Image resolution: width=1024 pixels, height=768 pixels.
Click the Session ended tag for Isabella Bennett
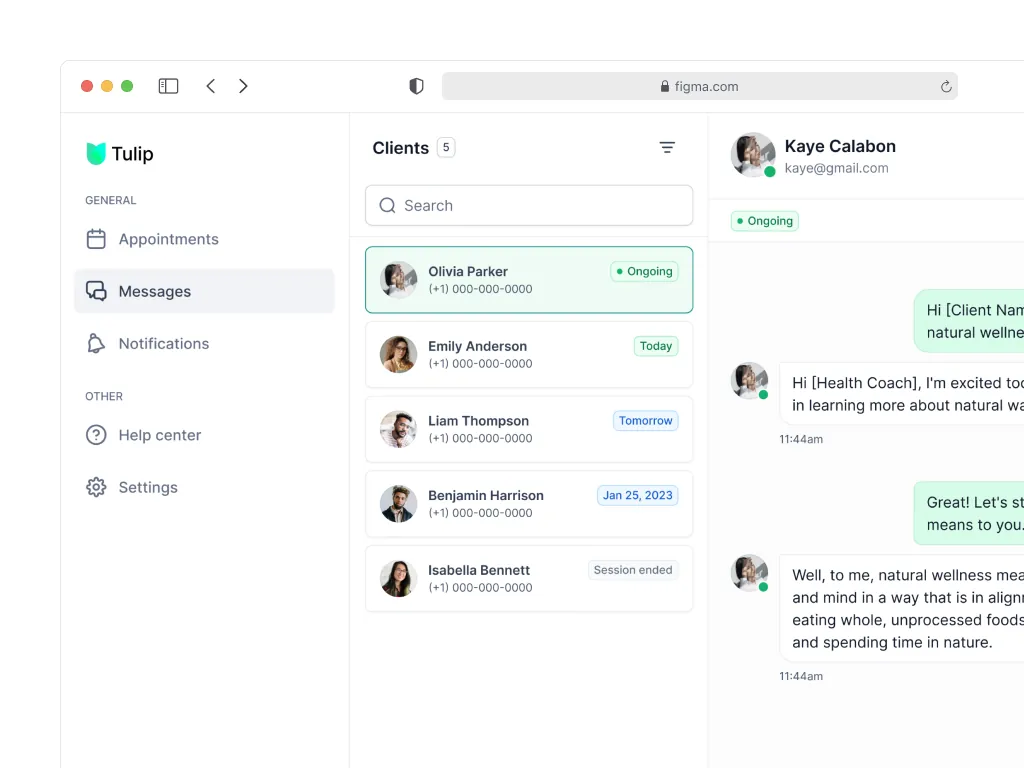[632, 570]
